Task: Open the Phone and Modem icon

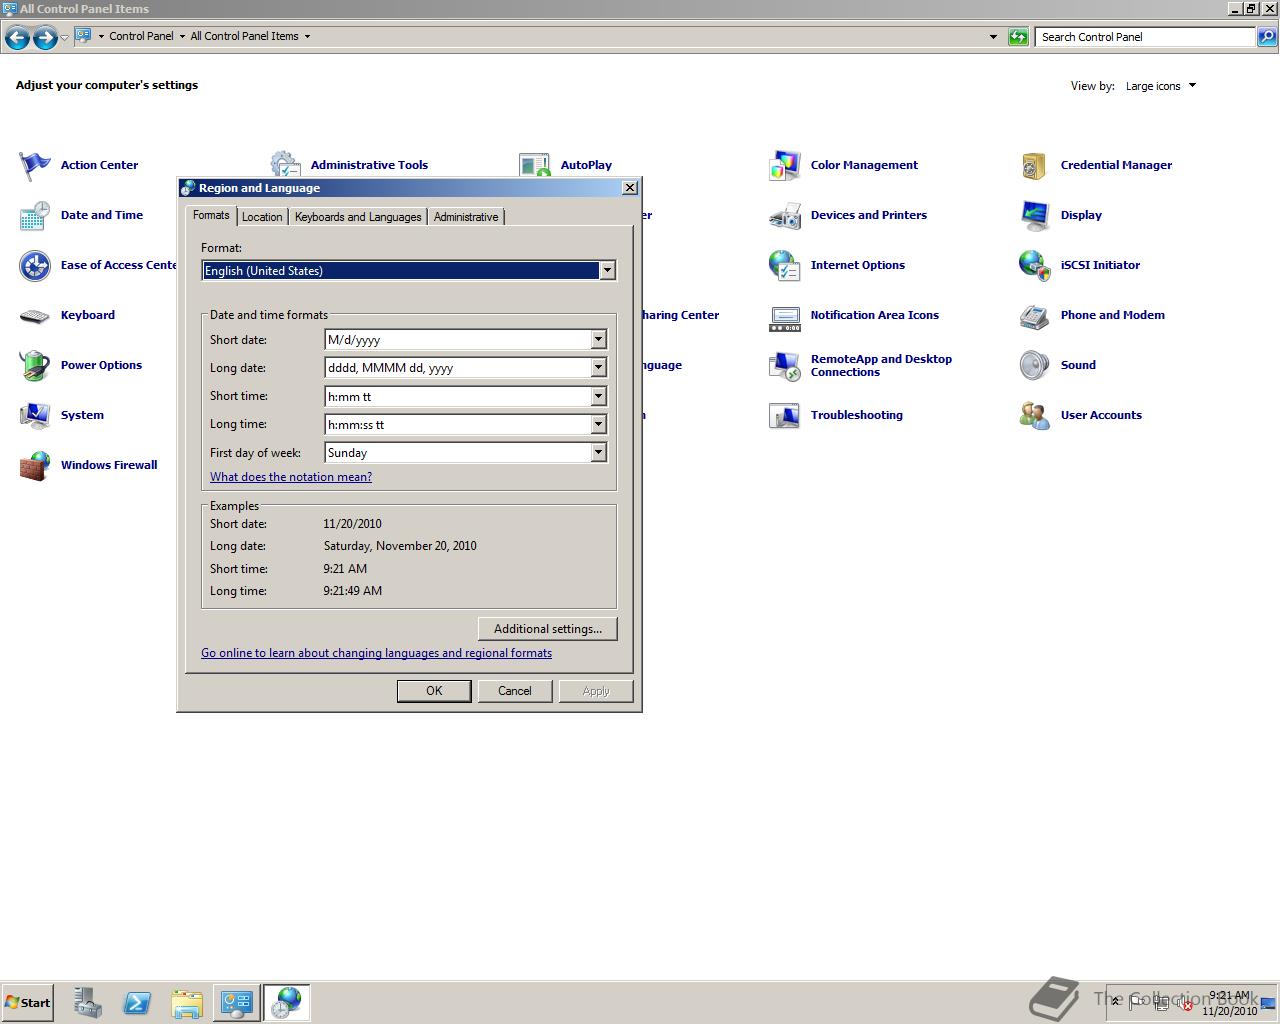Action: pyautogui.click(x=1035, y=316)
